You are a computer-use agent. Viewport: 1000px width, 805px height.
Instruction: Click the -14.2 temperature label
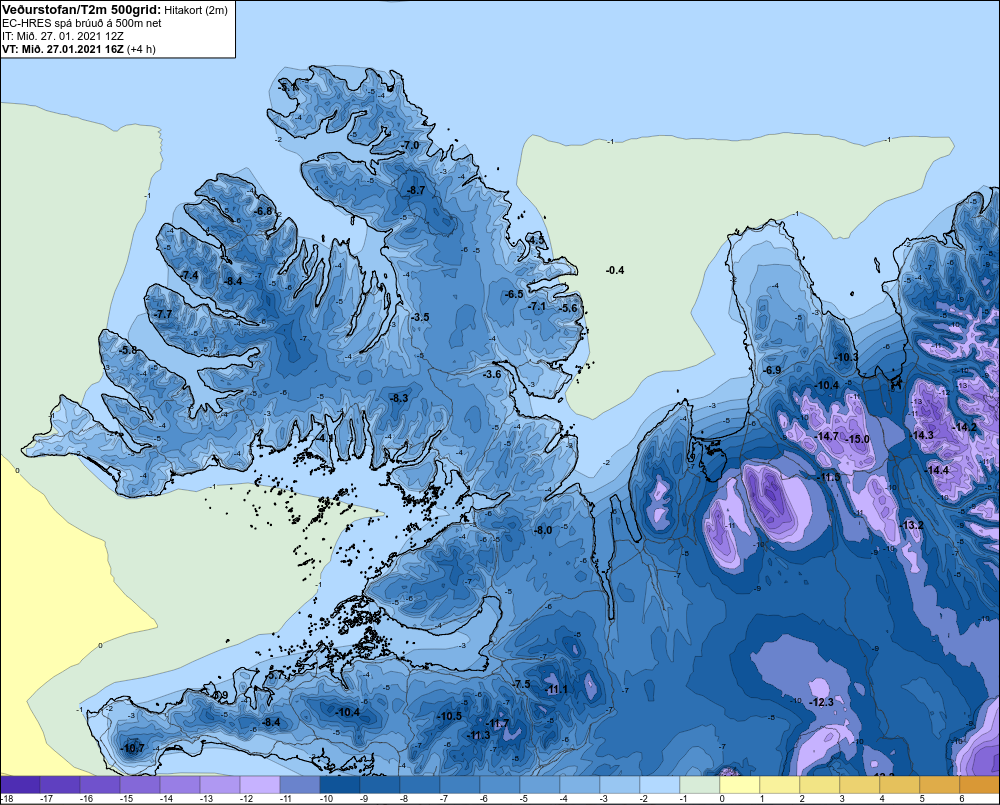965,427
